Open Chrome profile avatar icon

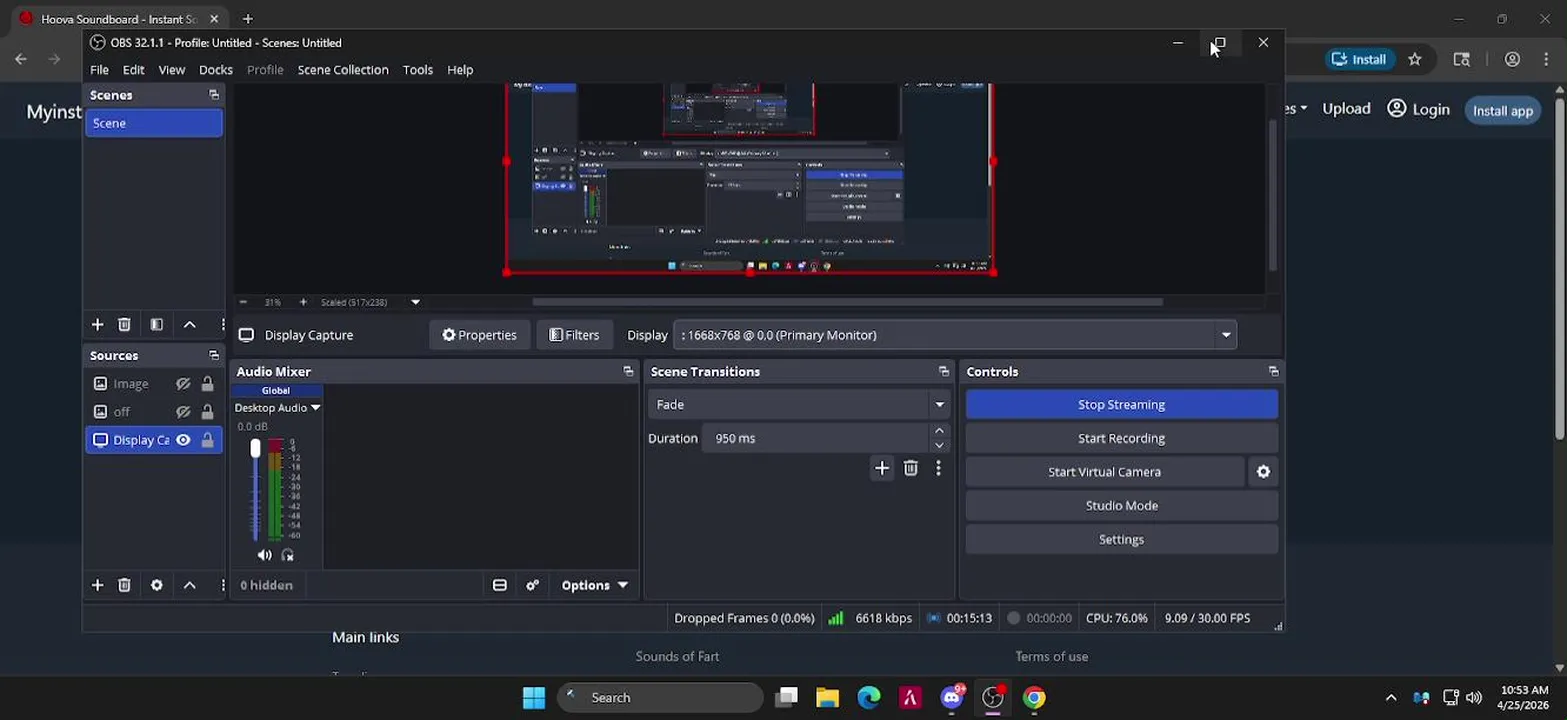point(1512,59)
